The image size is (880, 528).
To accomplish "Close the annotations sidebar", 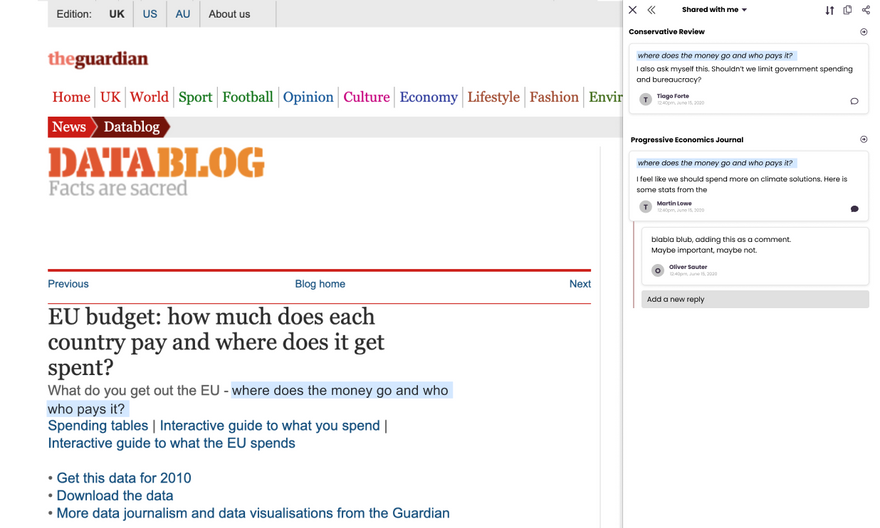I will click(x=633, y=10).
